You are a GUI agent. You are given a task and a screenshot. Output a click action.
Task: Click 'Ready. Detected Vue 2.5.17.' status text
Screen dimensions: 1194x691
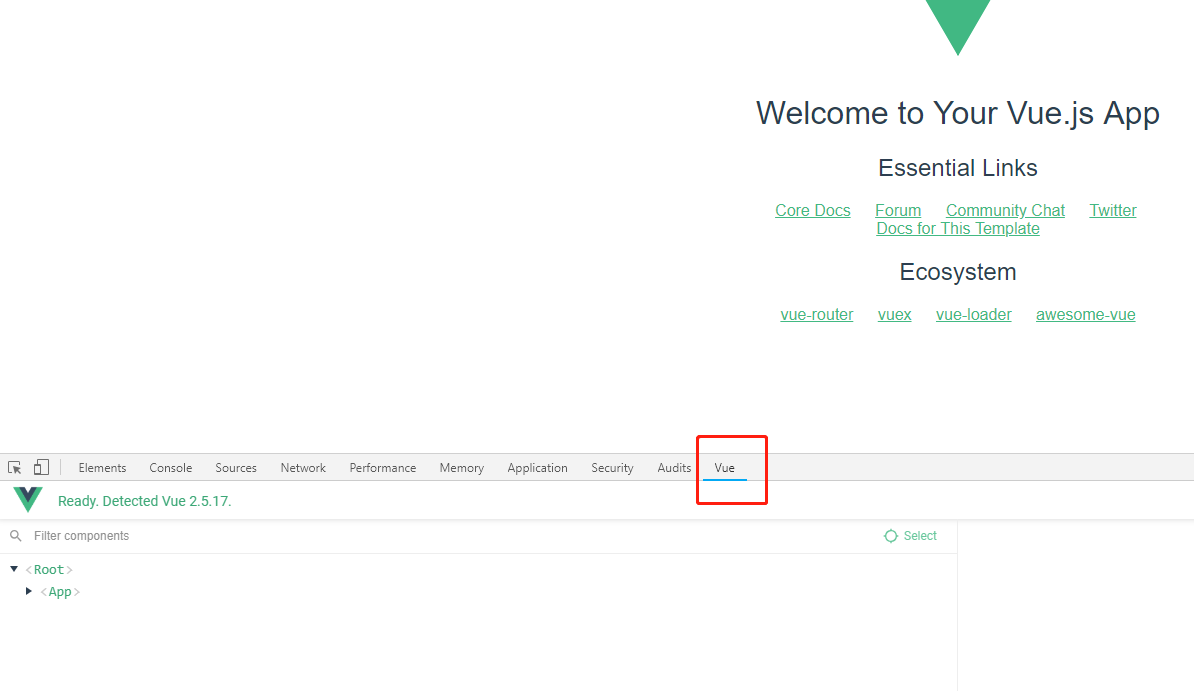pos(145,501)
